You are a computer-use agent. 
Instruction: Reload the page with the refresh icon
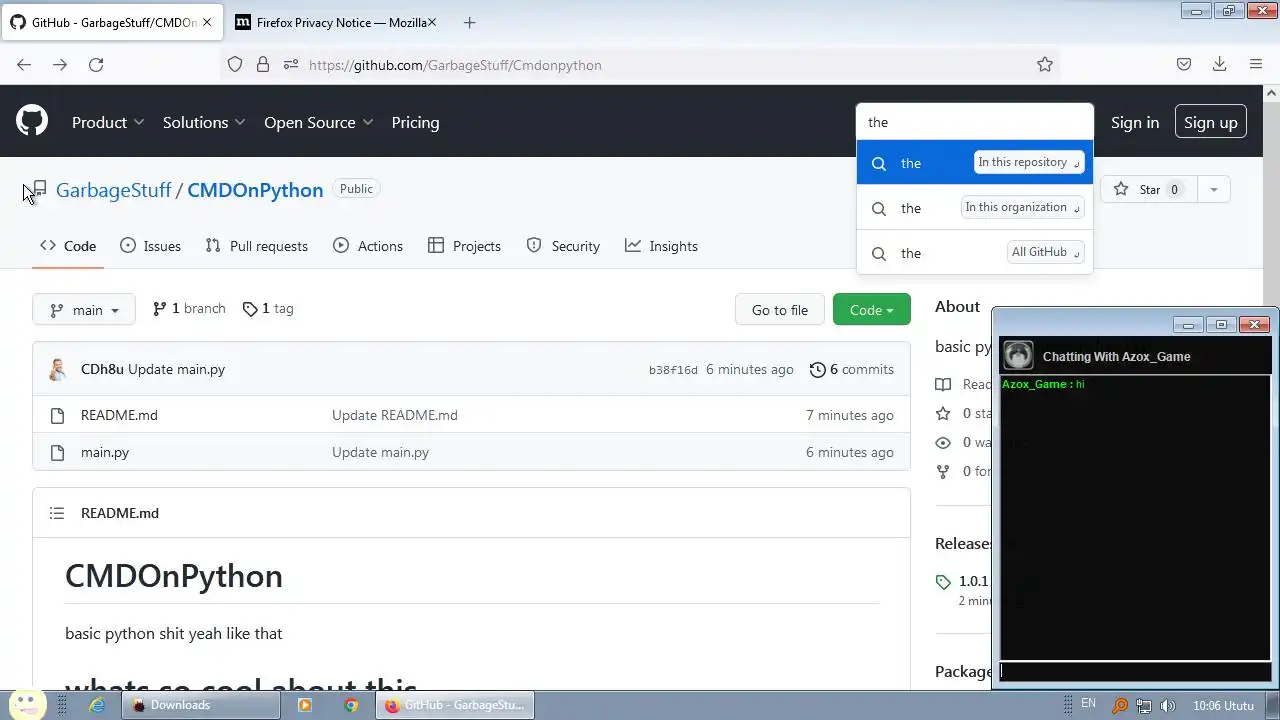click(x=96, y=65)
